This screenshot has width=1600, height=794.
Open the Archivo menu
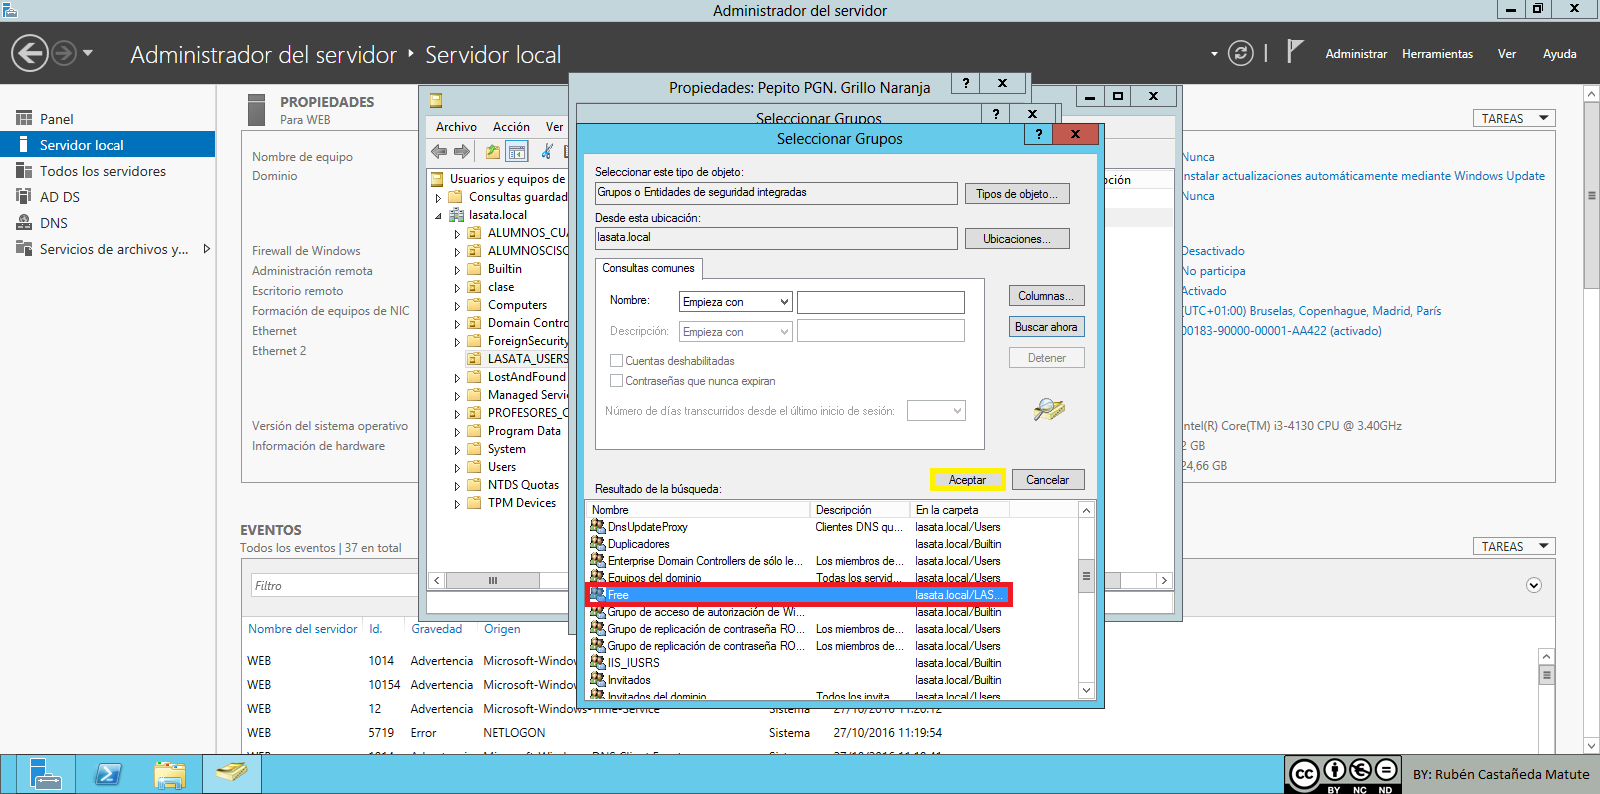(456, 127)
